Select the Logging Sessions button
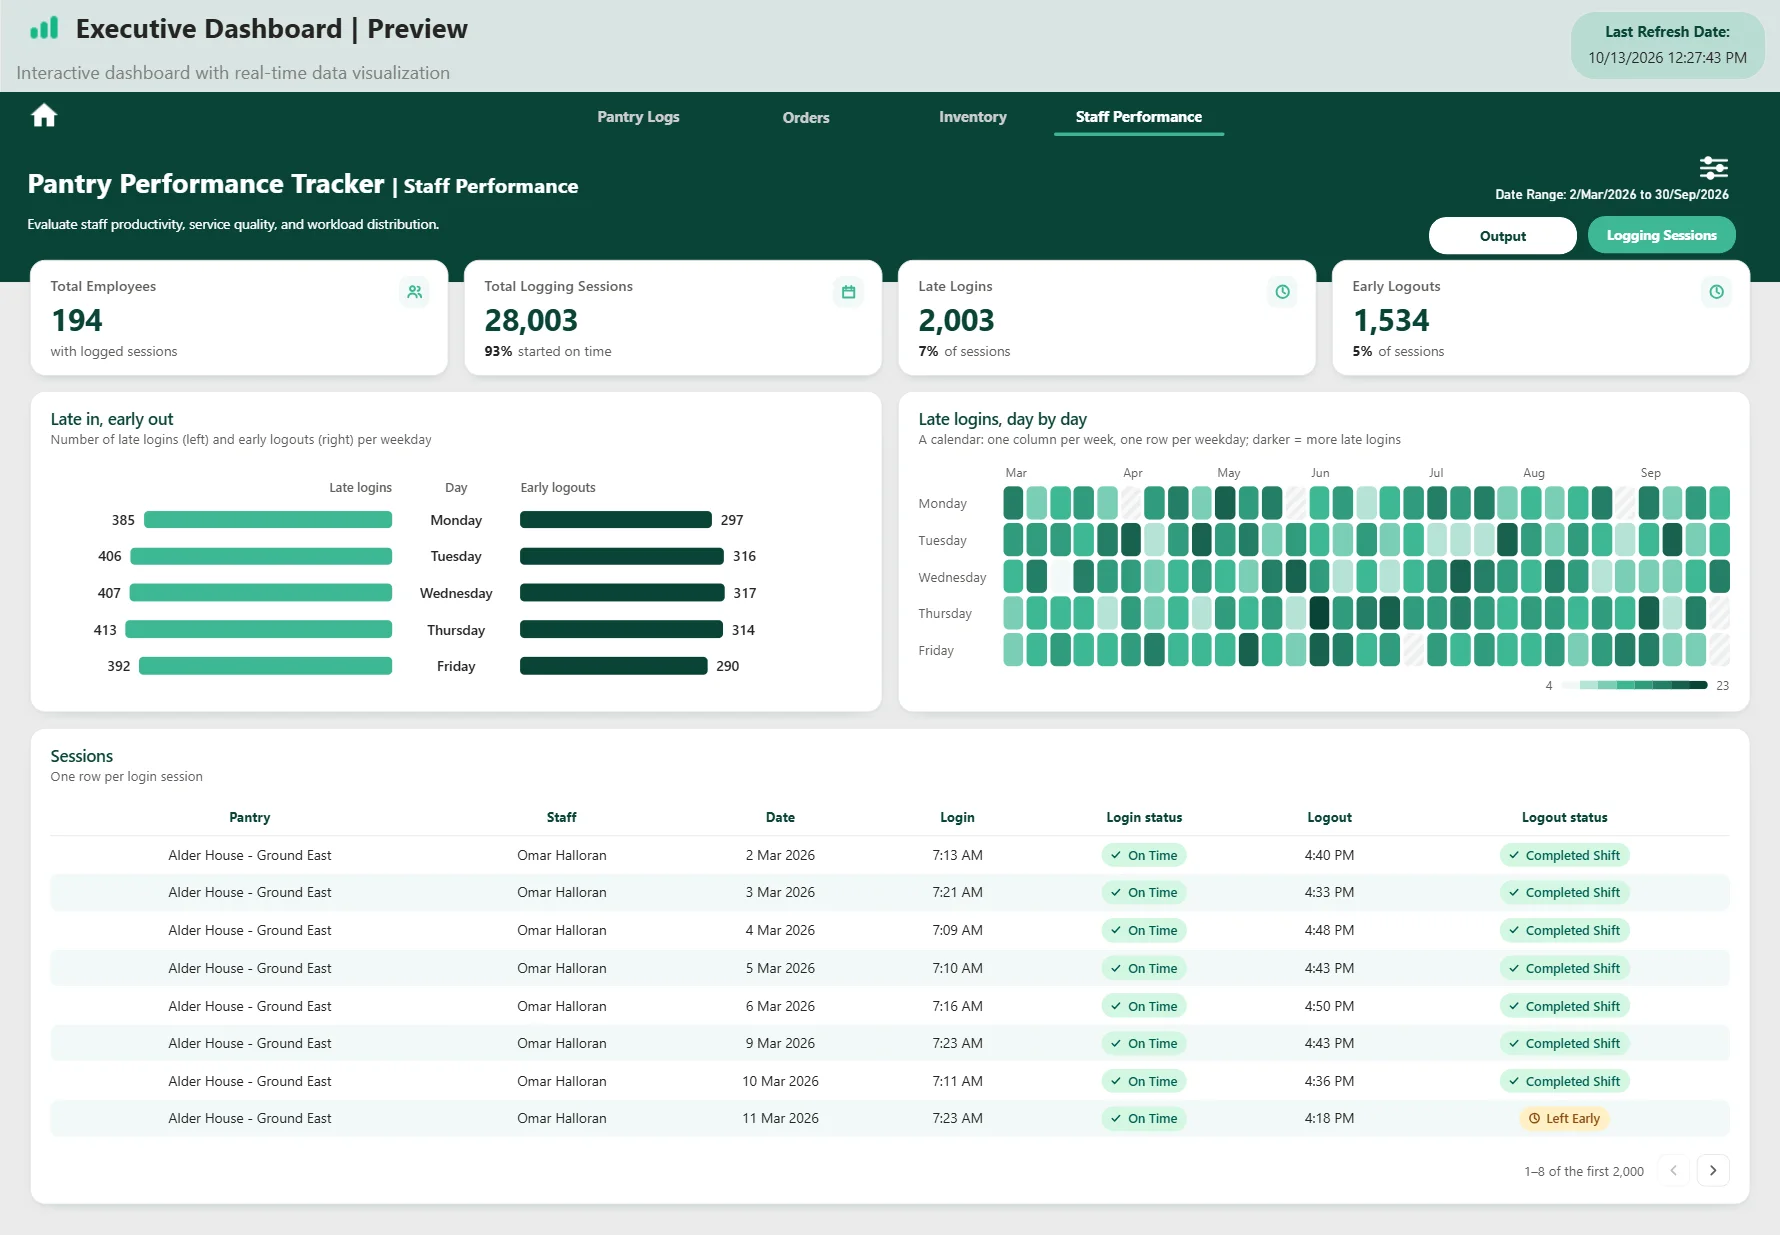Image resolution: width=1780 pixels, height=1235 pixels. click(1661, 235)
